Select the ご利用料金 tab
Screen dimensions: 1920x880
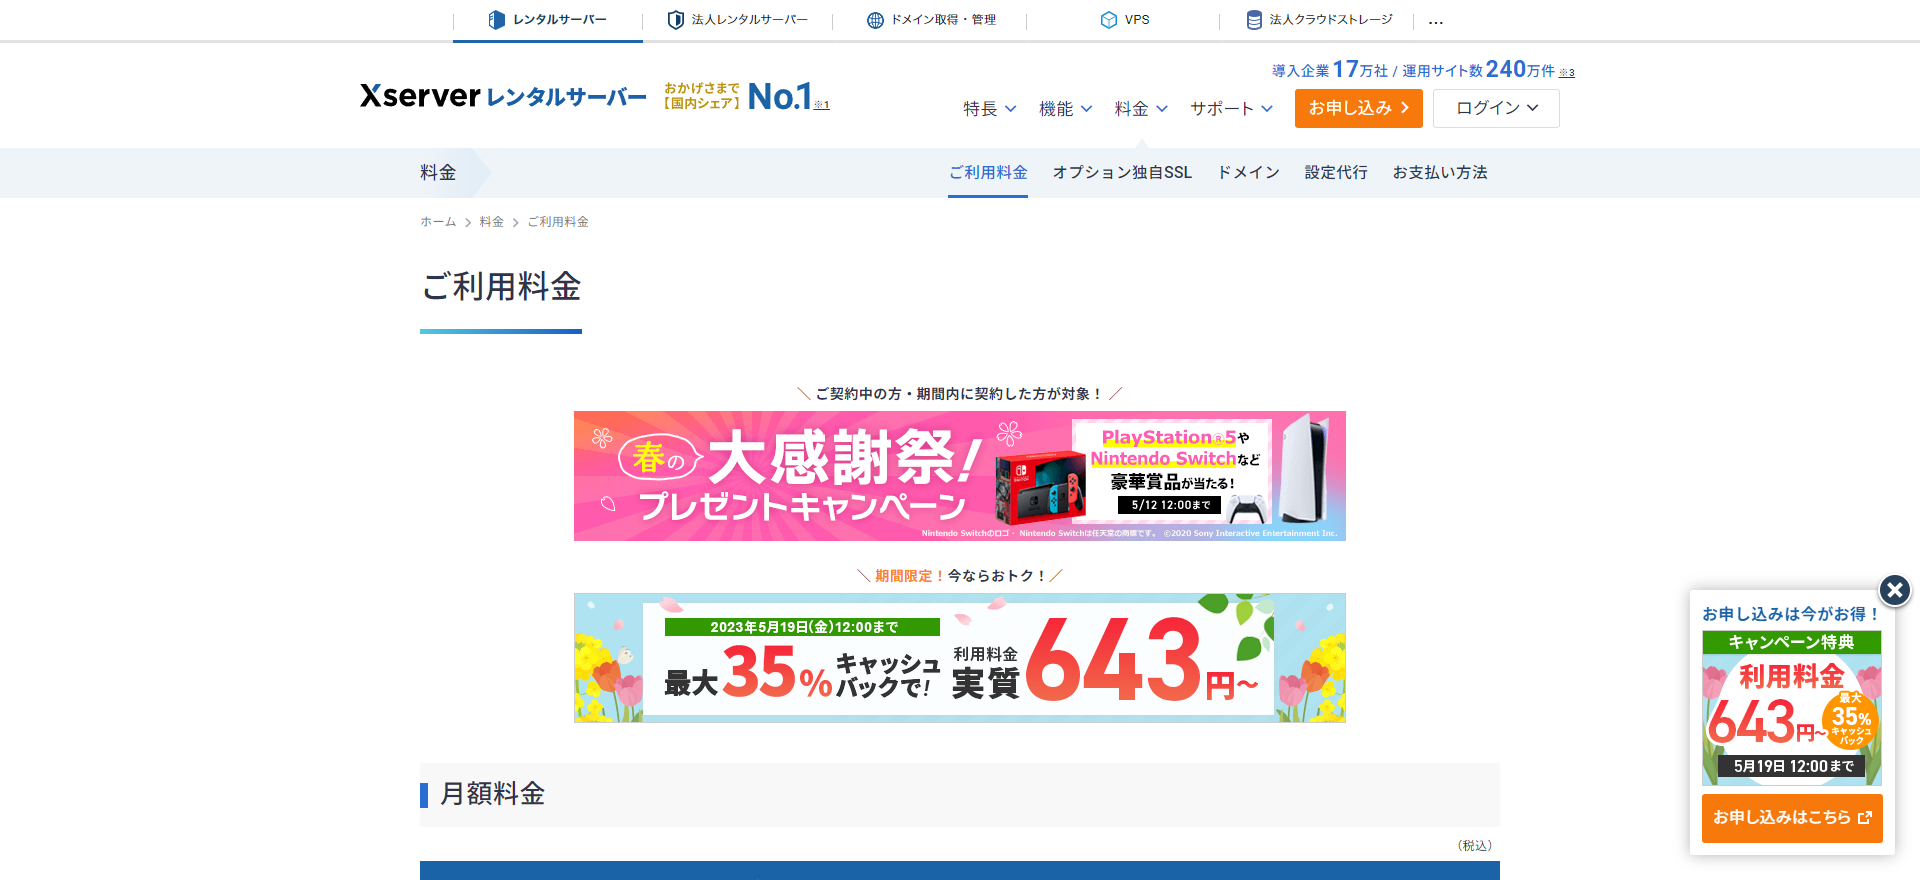988,172
